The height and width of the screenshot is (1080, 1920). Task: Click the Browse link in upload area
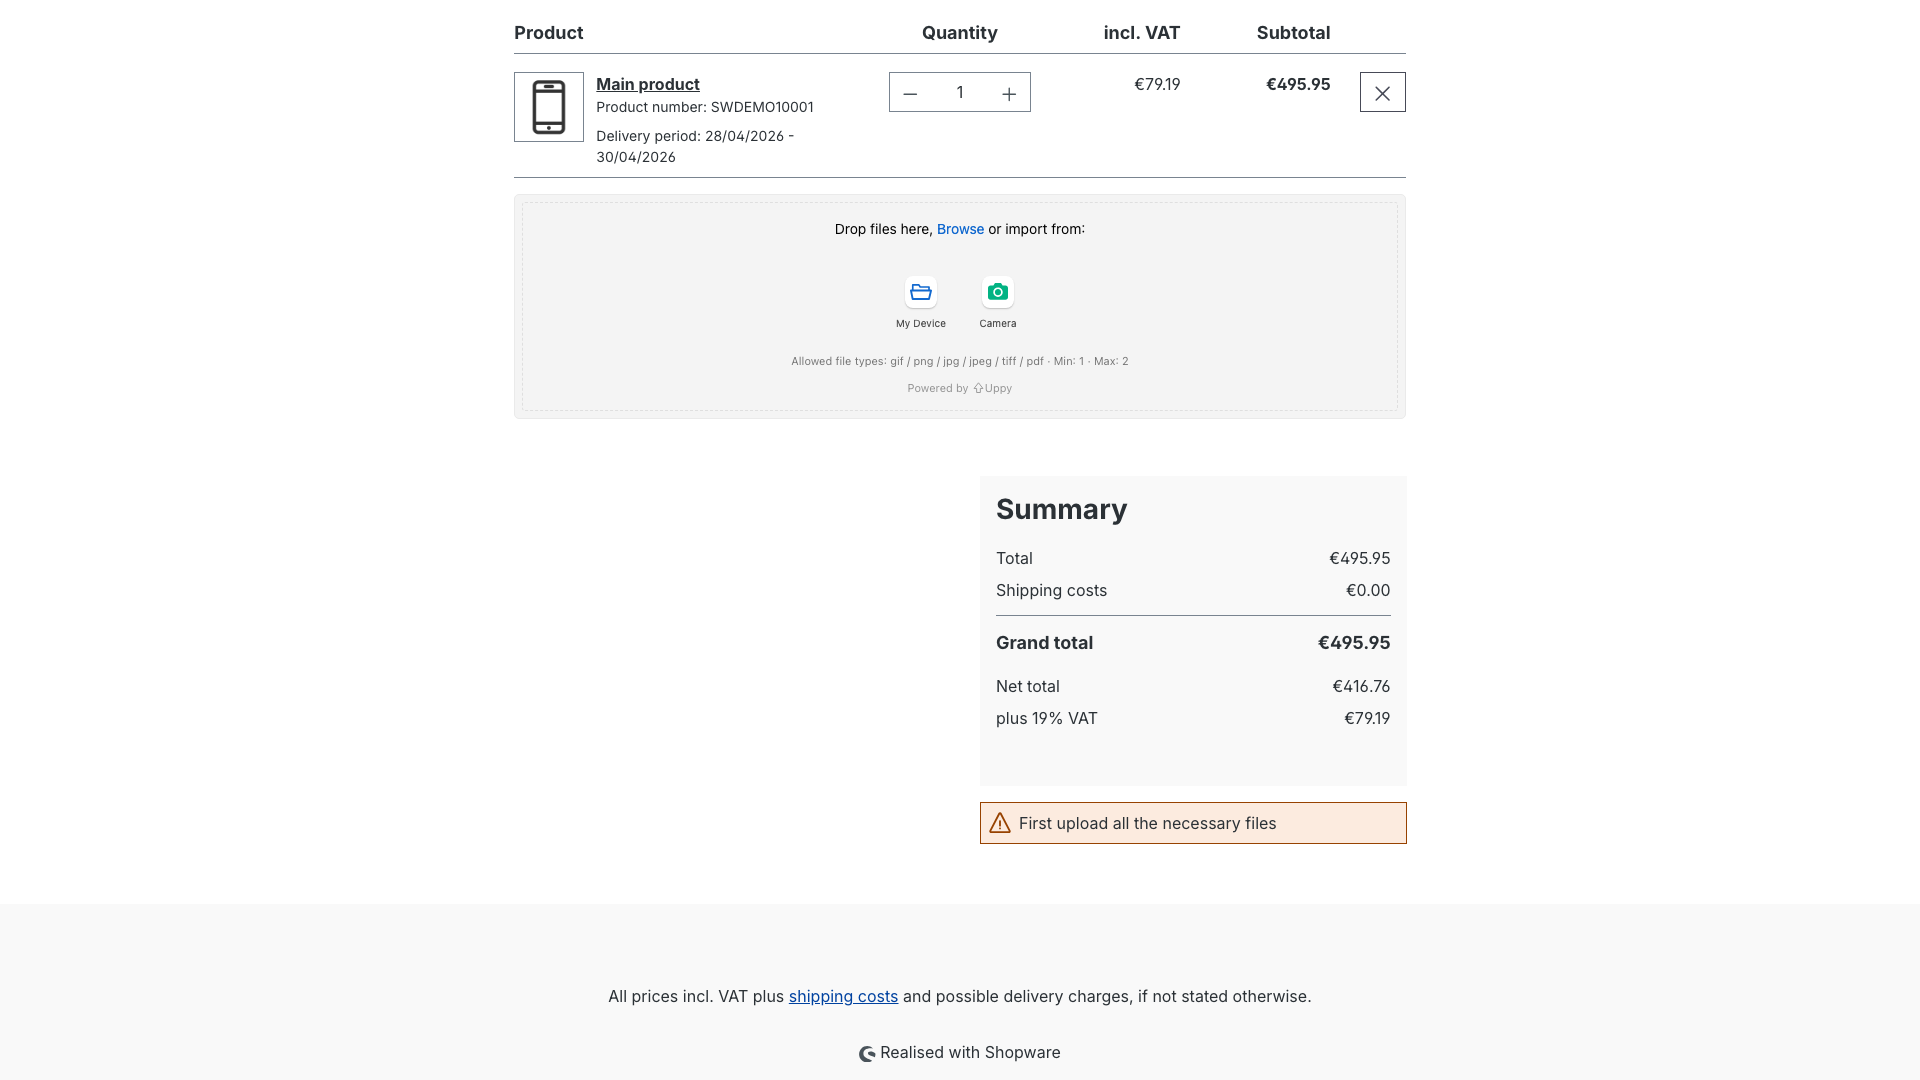click(960, 229)
